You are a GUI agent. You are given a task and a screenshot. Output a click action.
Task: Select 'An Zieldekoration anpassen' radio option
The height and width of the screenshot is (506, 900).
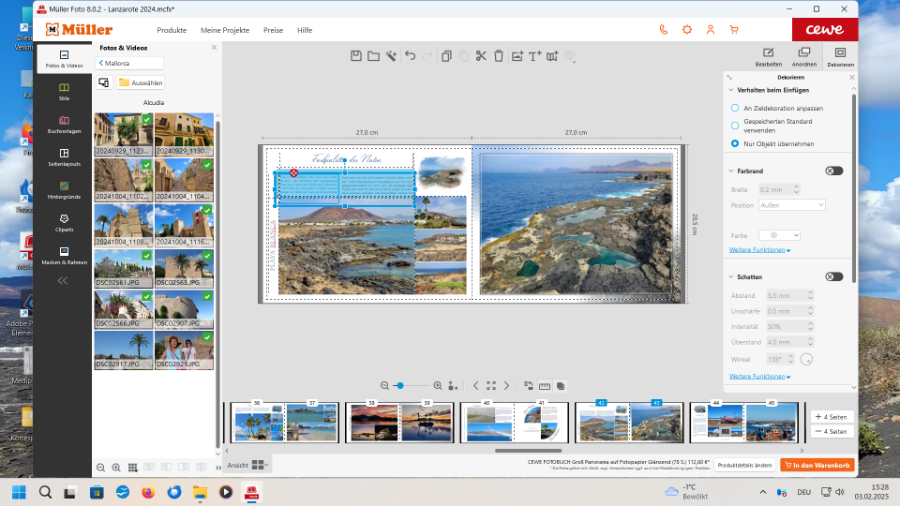[x=735, y=108]
